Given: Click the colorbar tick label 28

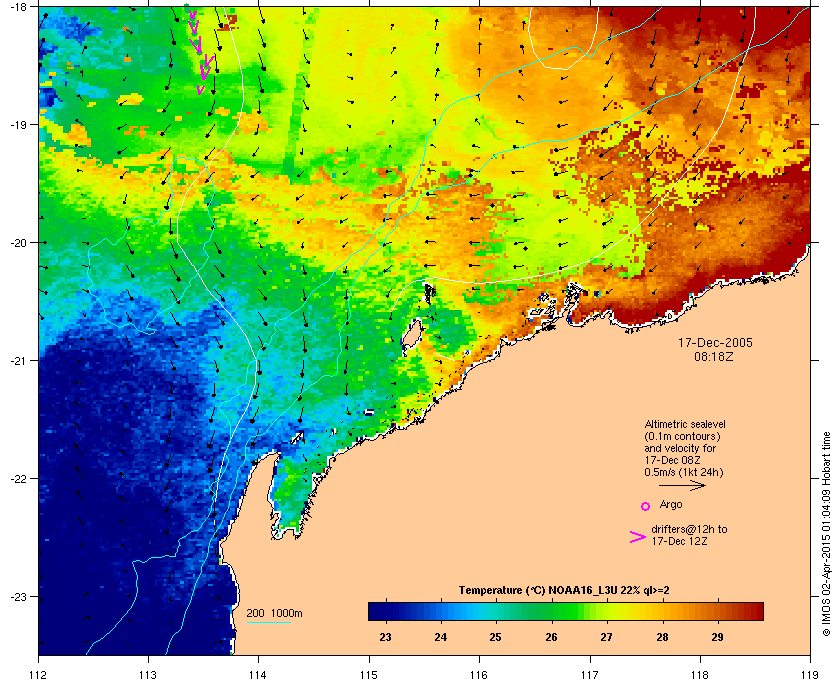Looking at the screenshot, I should [x=662, y=637].
